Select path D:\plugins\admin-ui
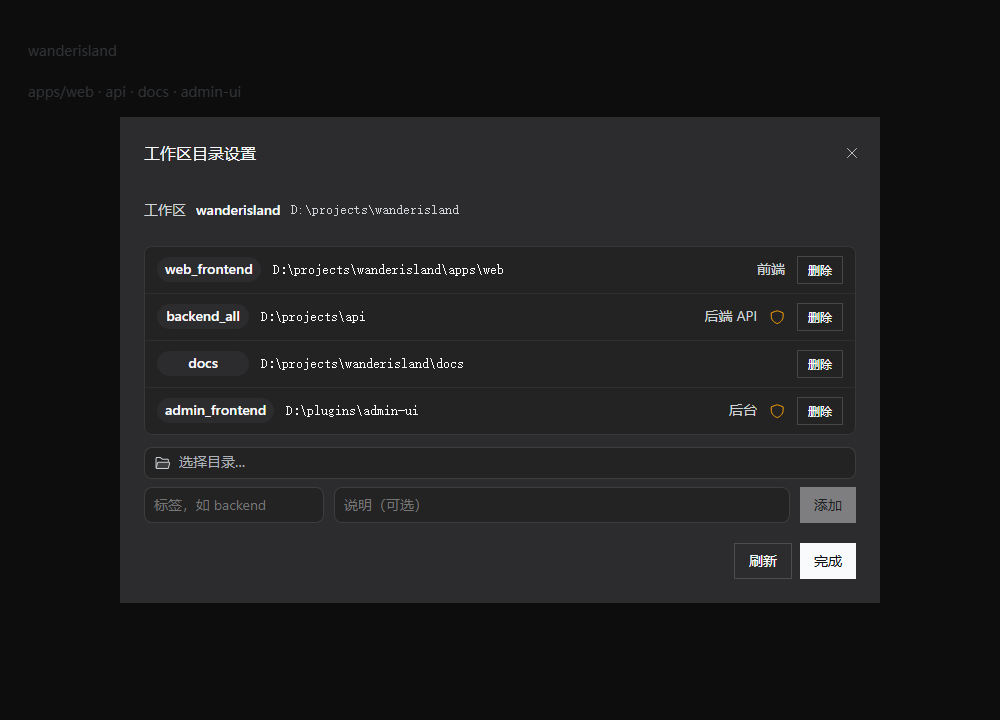The image size is (1000, 720). click(x=351, y=411)
